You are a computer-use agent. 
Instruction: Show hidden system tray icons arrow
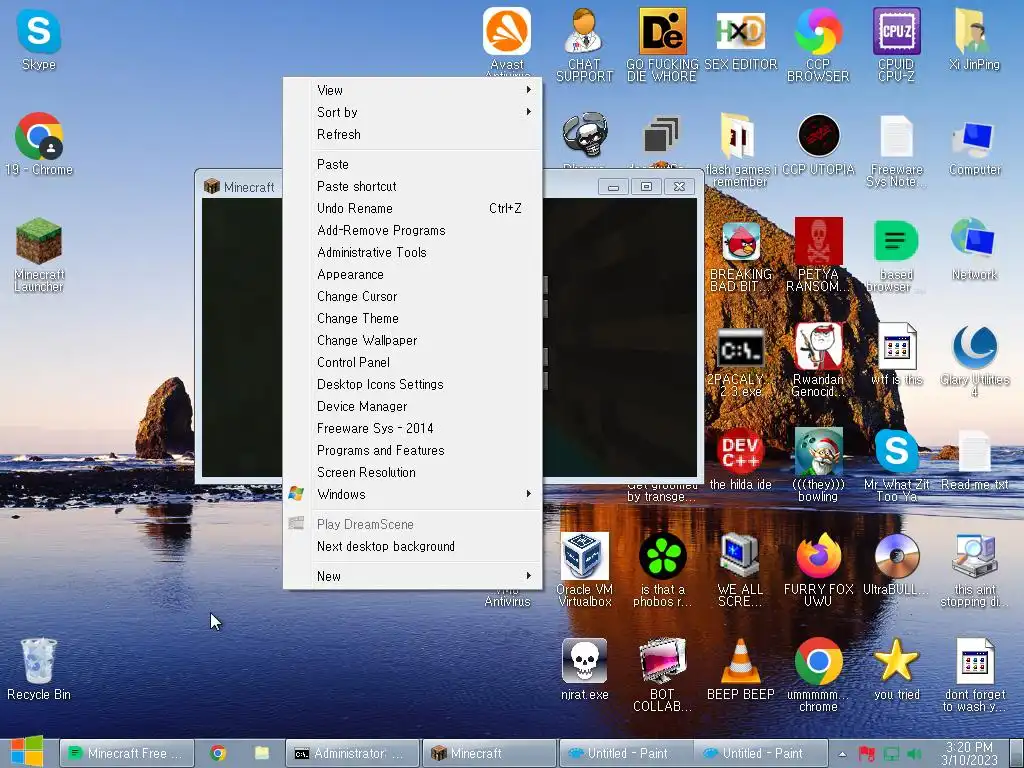(842, 754)
